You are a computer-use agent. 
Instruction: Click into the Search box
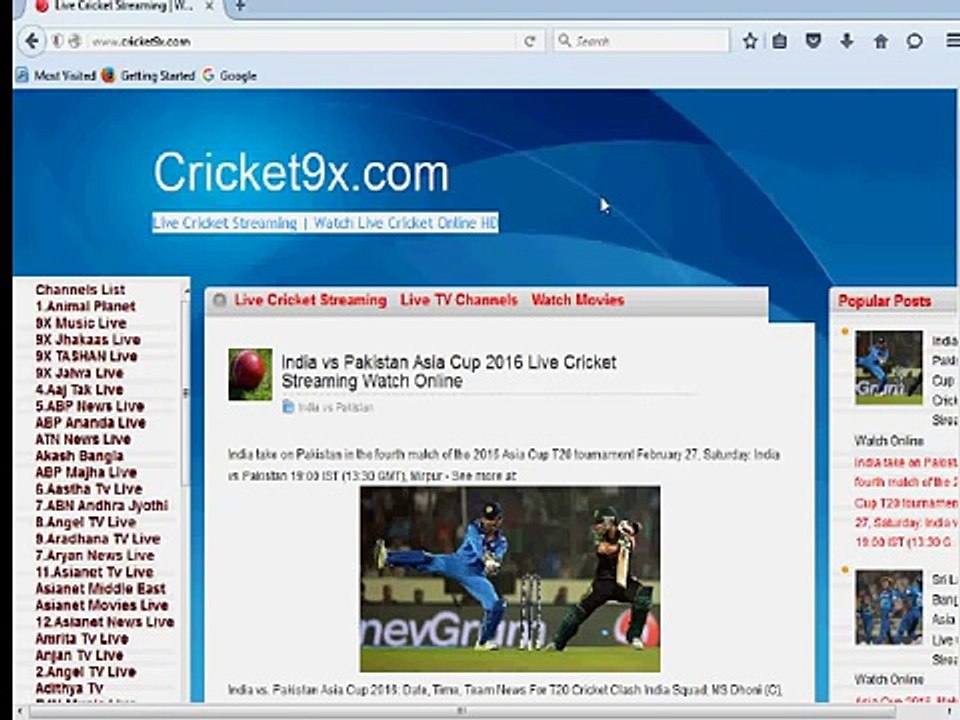click(x=641, y=41)
